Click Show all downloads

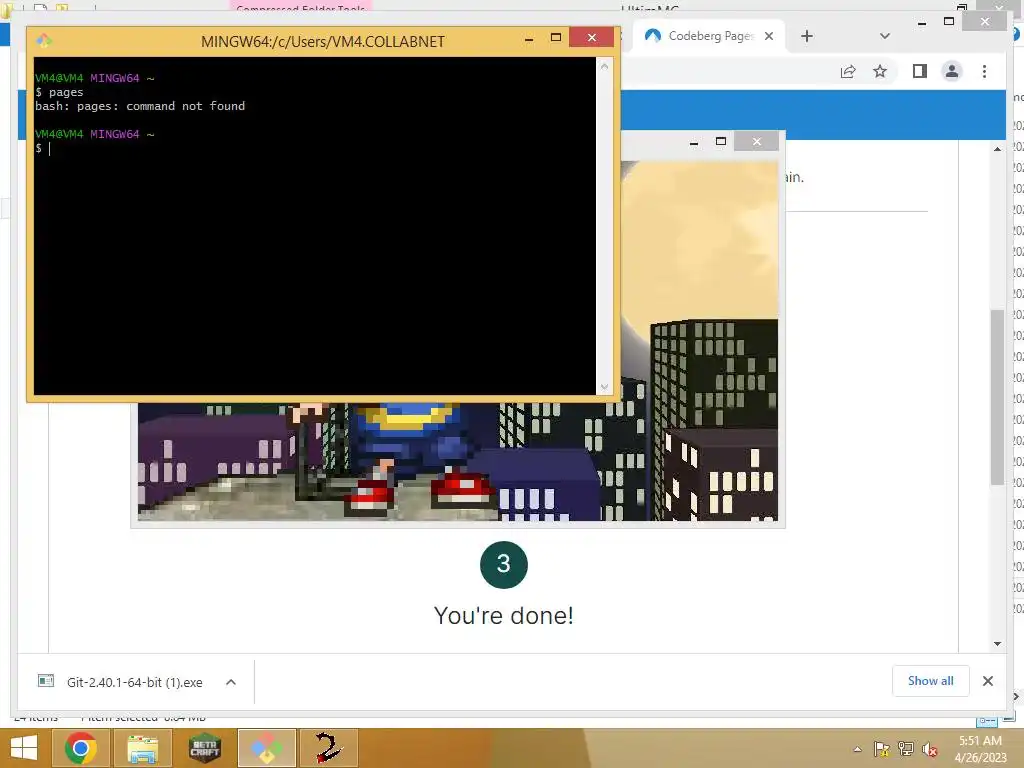pos(931,681)
